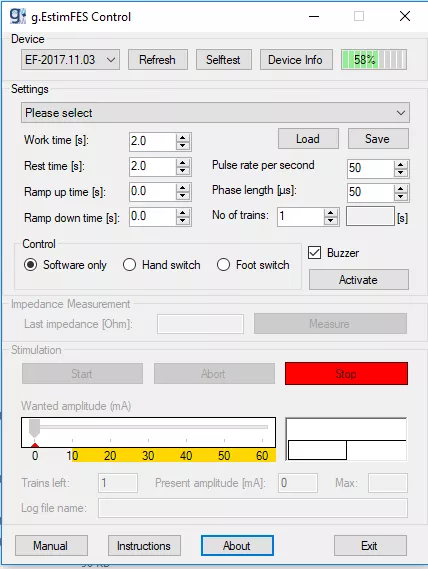Decrease Pulse rate per second value
This screenshot has width=428, height=569.
pyautogui.click(x=400, y=172)
